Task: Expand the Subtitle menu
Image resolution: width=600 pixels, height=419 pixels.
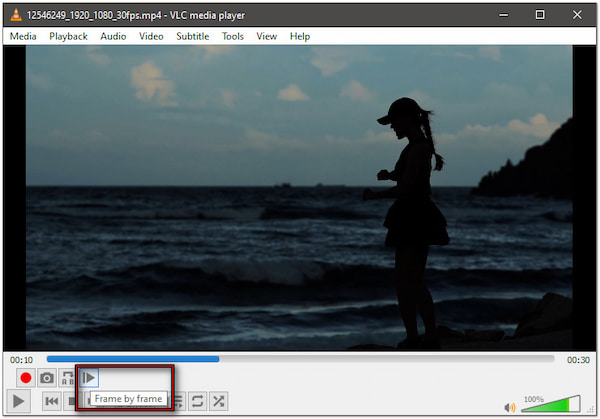Action: pyautogui.click(x=192, y=36)
